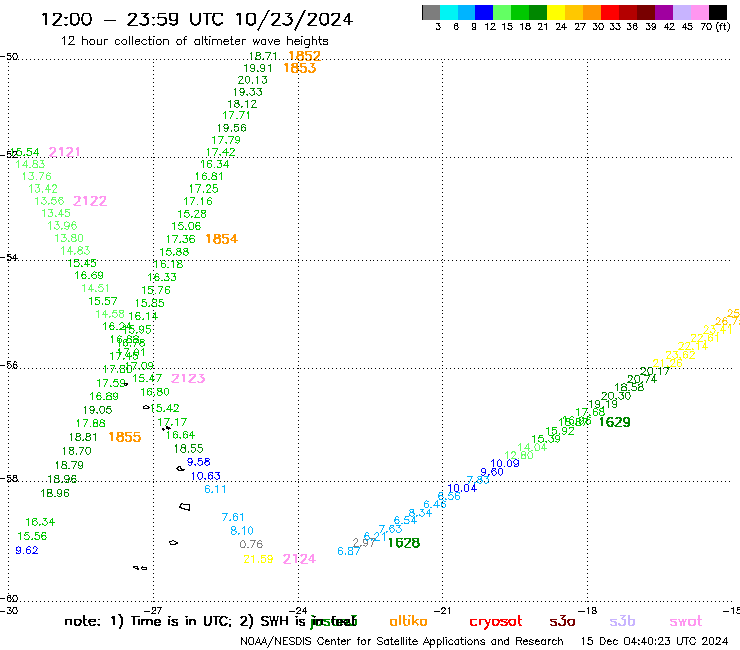Click the red "cryosat" legend label

point(496,621)
